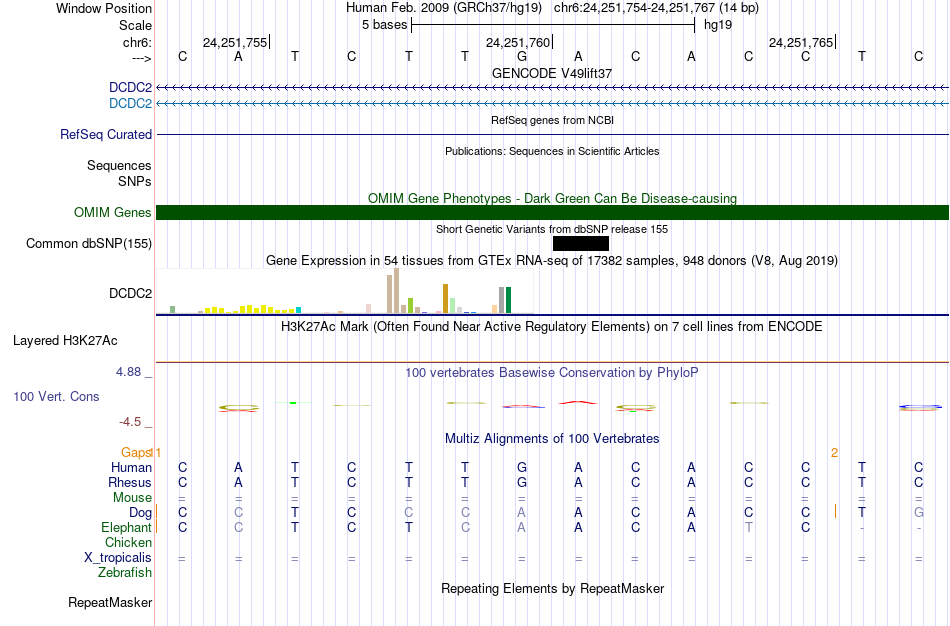Click the chr6:24,251,754-24,251,767 window position text

tap(656, 8)
